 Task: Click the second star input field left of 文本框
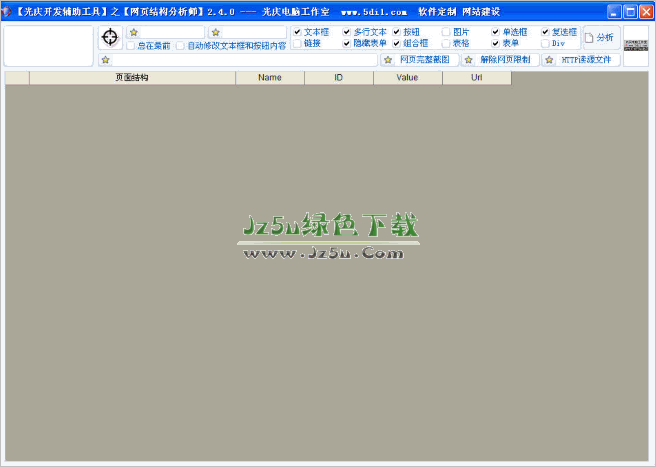coord(247,32)
